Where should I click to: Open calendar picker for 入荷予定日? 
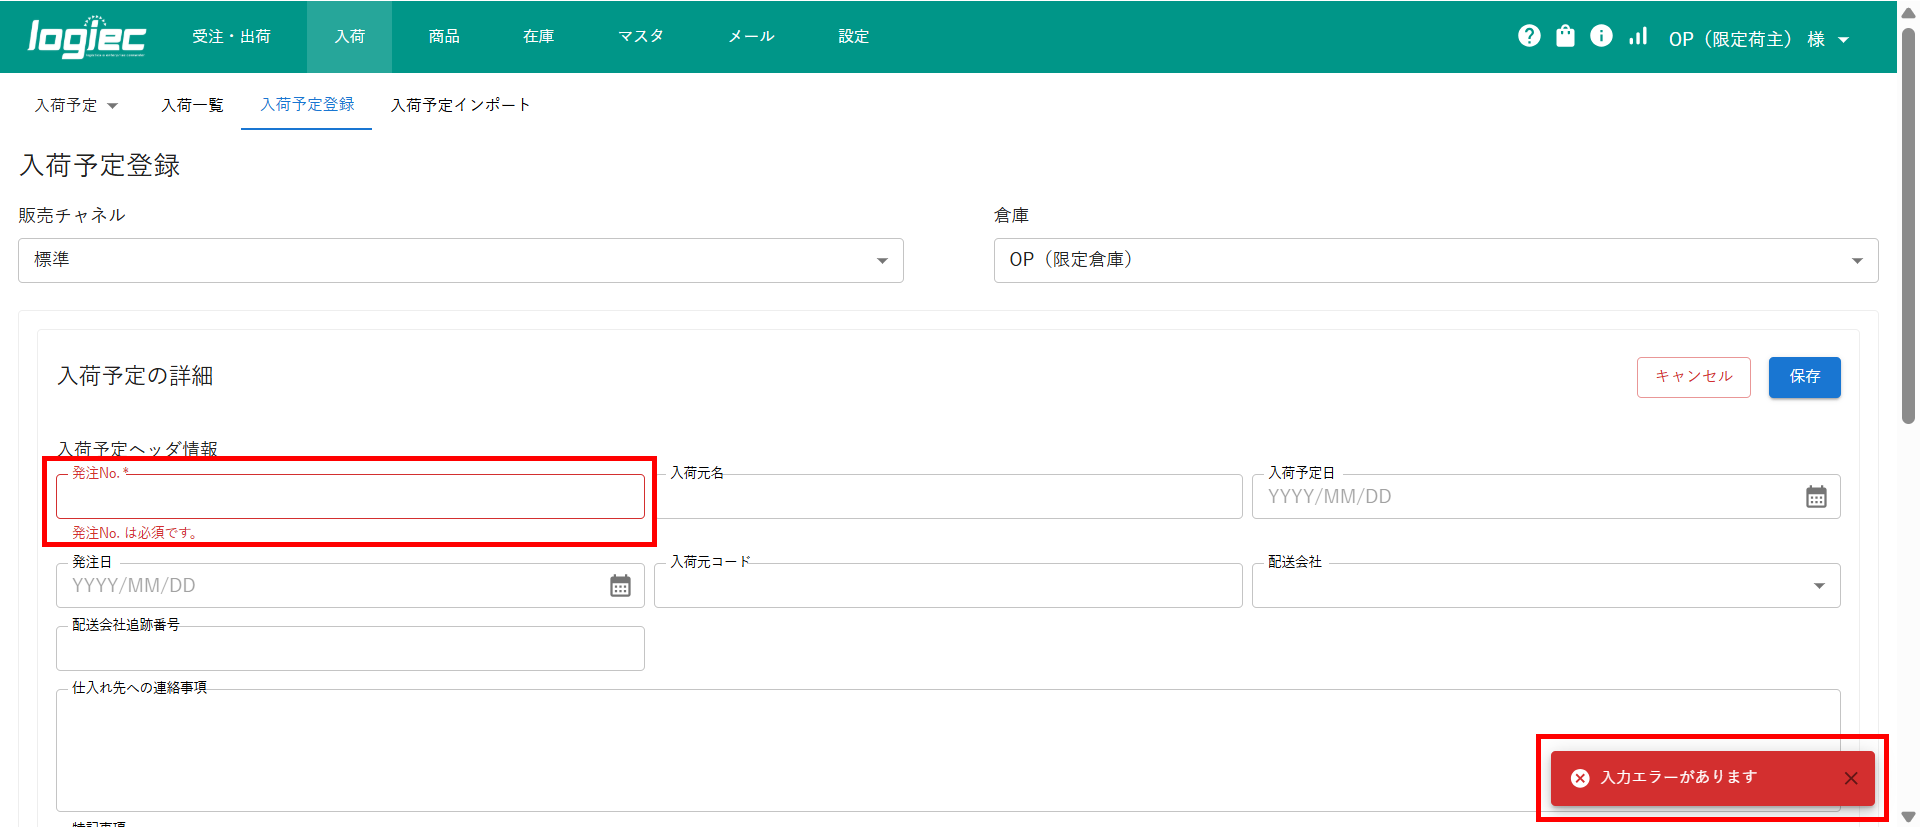[1816, 497]
